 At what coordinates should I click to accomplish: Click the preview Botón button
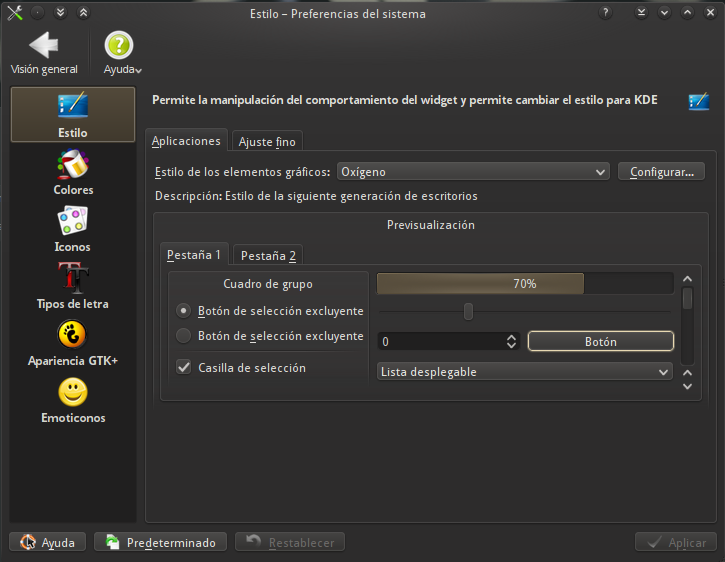click(x=601, y=341)
